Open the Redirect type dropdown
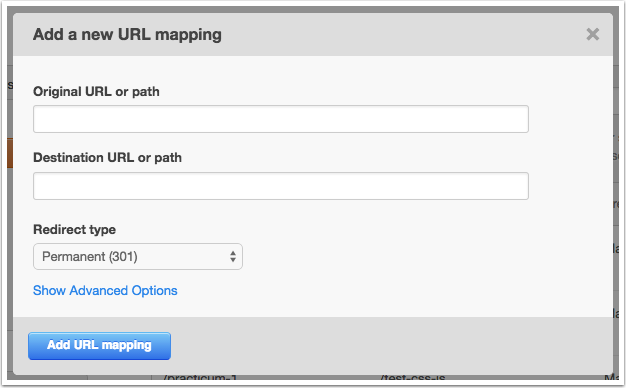This screenshot has width=626, height=388. (138, 256)
